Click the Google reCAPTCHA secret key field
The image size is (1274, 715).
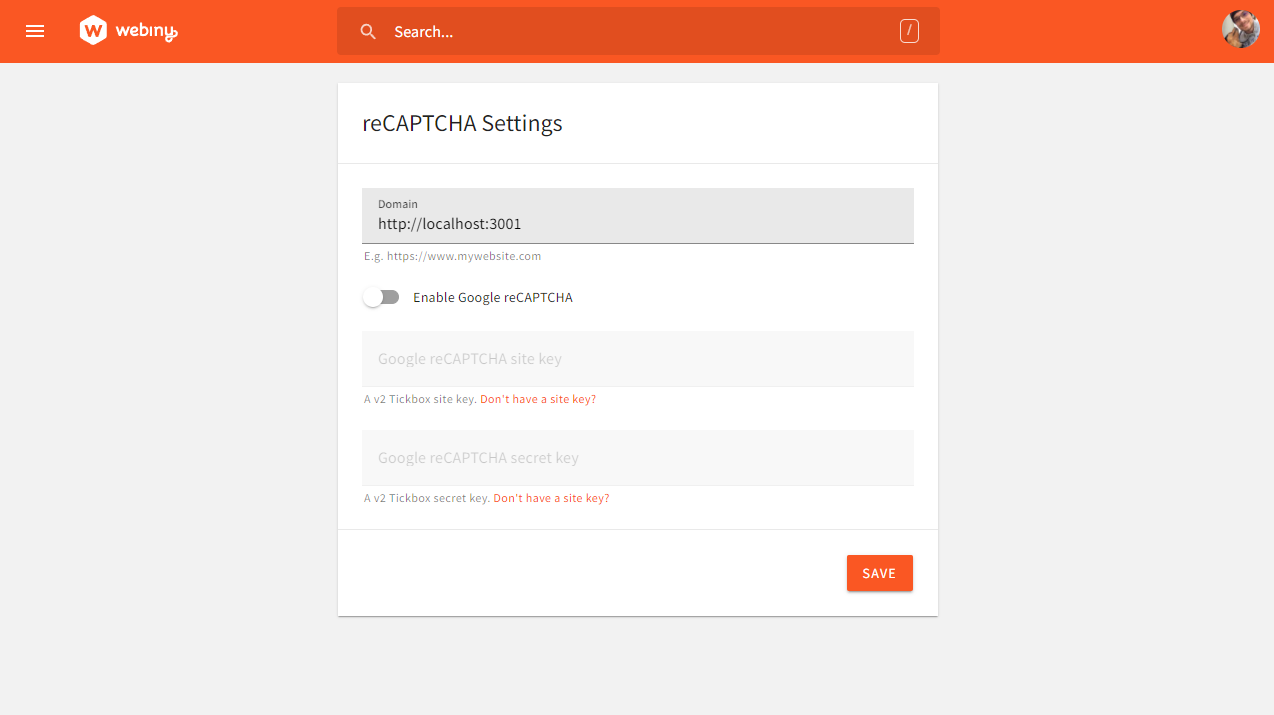[x=637, y=457]
